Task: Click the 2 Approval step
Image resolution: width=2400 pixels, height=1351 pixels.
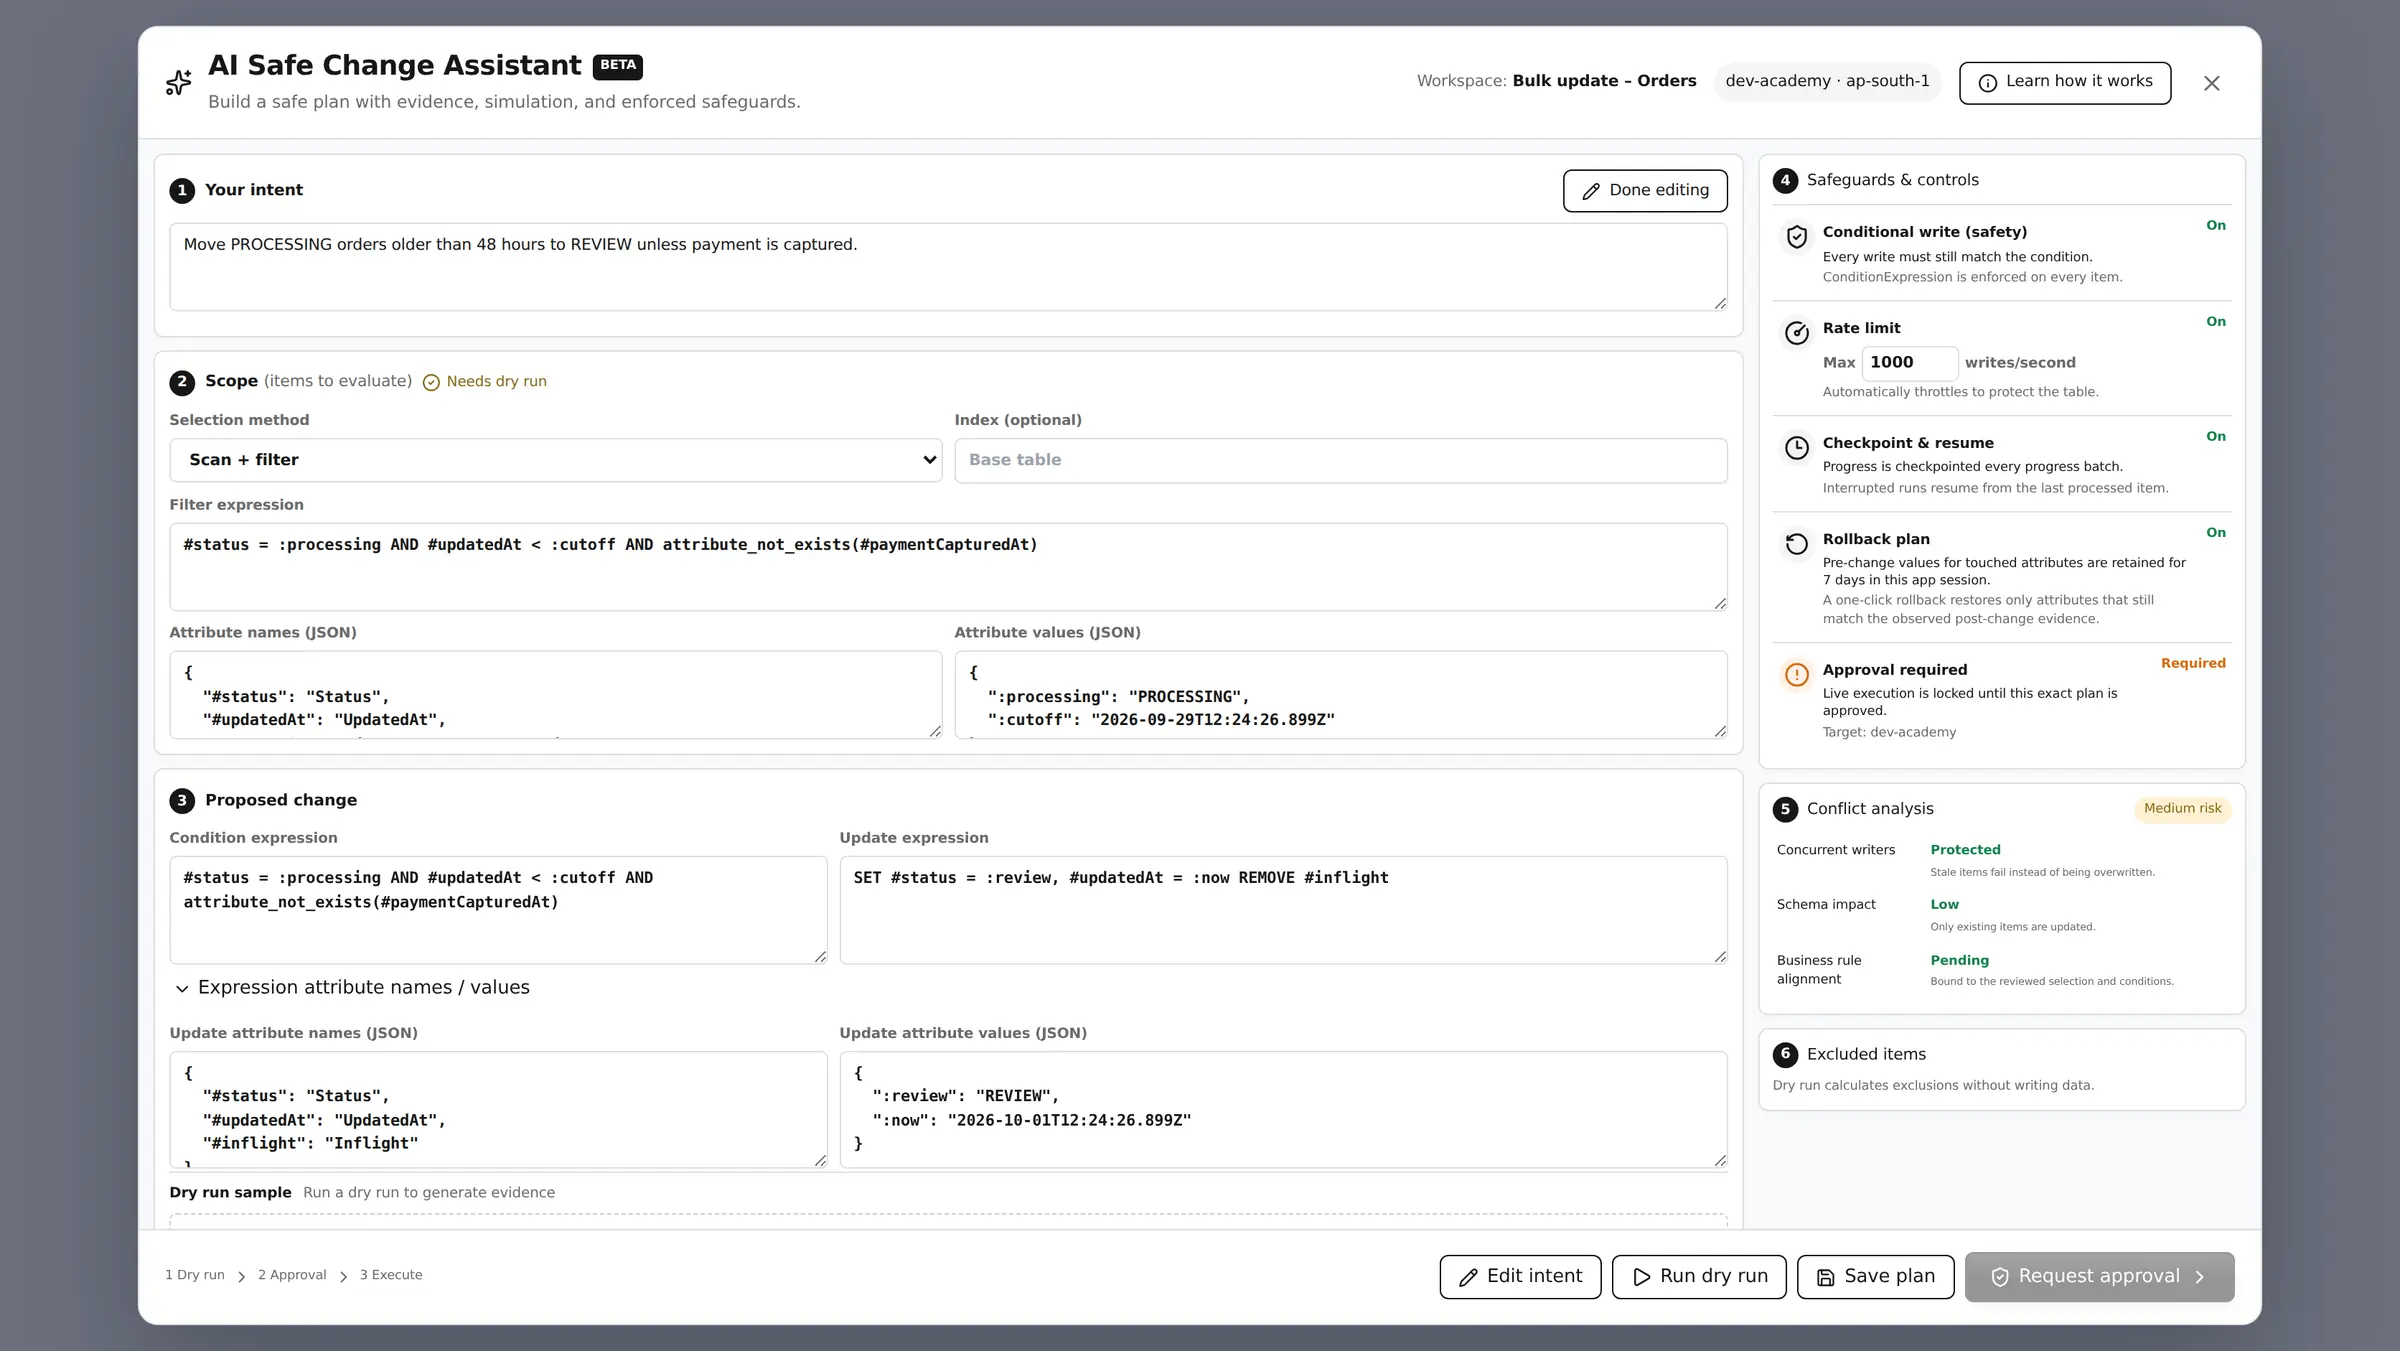Action: click(x=292, y=1275)
